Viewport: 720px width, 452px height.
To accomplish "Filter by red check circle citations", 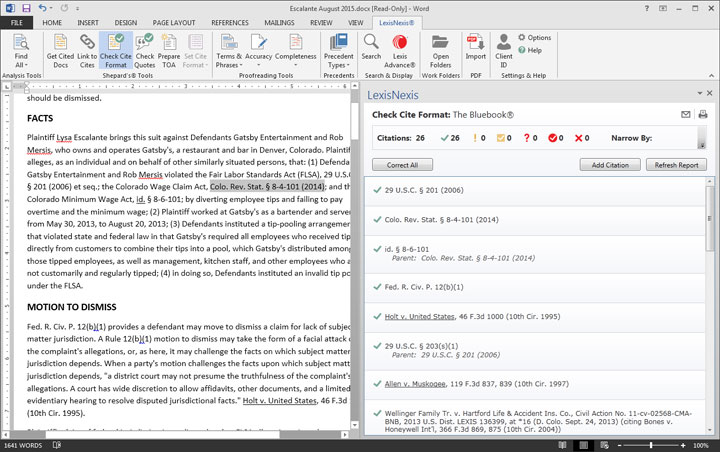I will coord(556,138).
